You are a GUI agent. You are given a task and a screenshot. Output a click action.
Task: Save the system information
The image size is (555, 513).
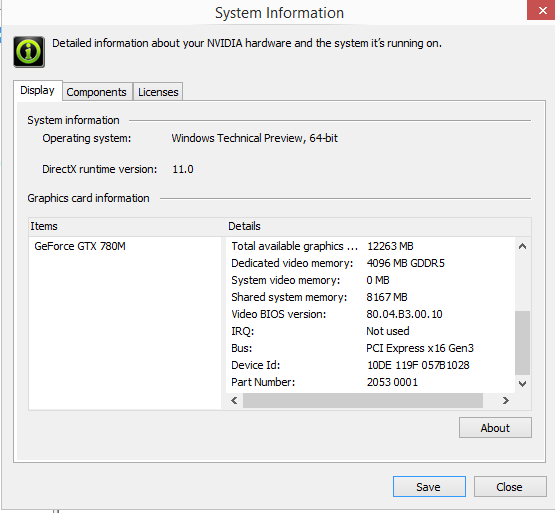click(429, 487)
